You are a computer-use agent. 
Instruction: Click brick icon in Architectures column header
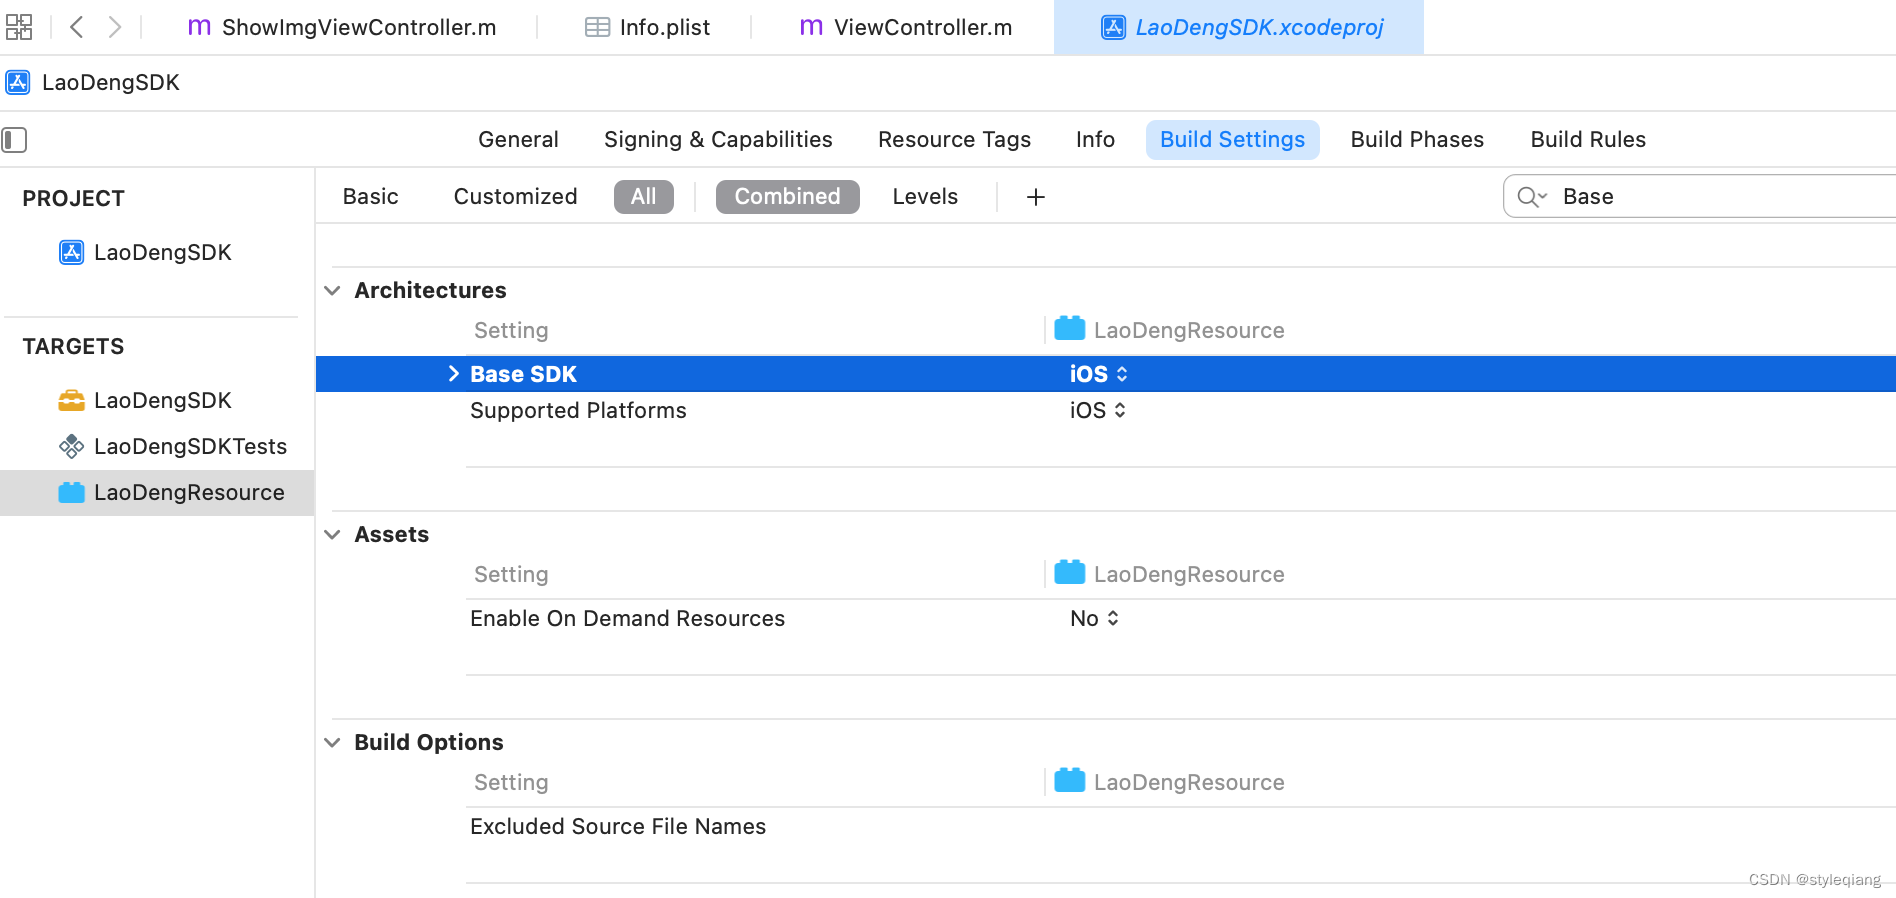[x=1070, y=328]
